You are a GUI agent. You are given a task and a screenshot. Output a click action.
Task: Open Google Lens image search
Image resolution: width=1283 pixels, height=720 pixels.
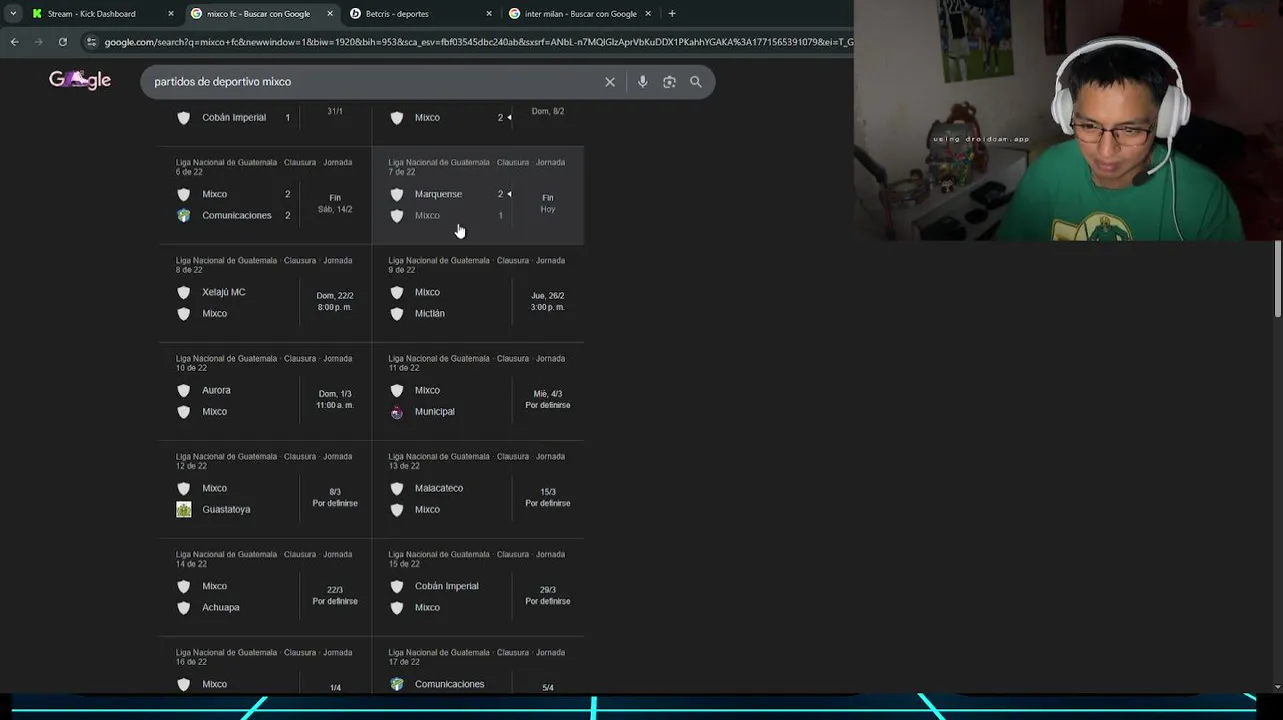point(669,82)
